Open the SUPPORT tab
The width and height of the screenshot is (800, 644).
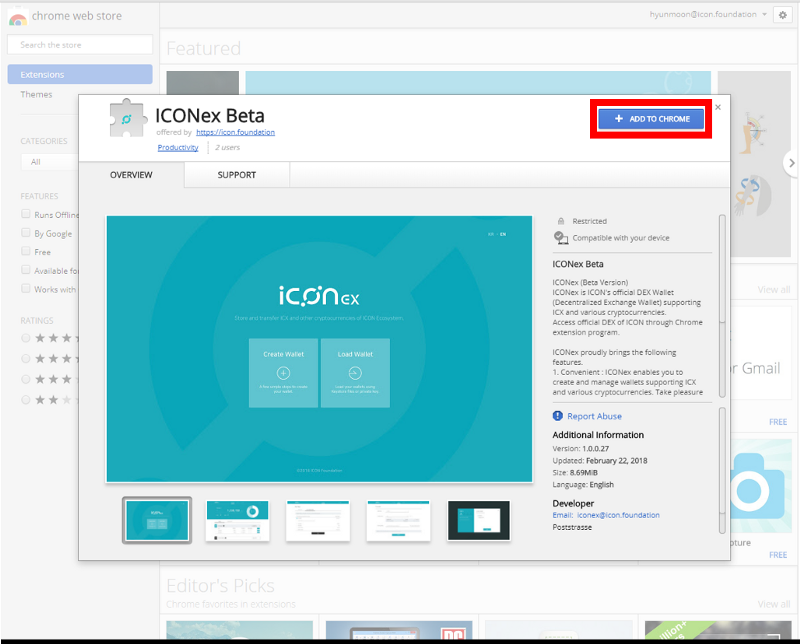(x=237, y=175)
